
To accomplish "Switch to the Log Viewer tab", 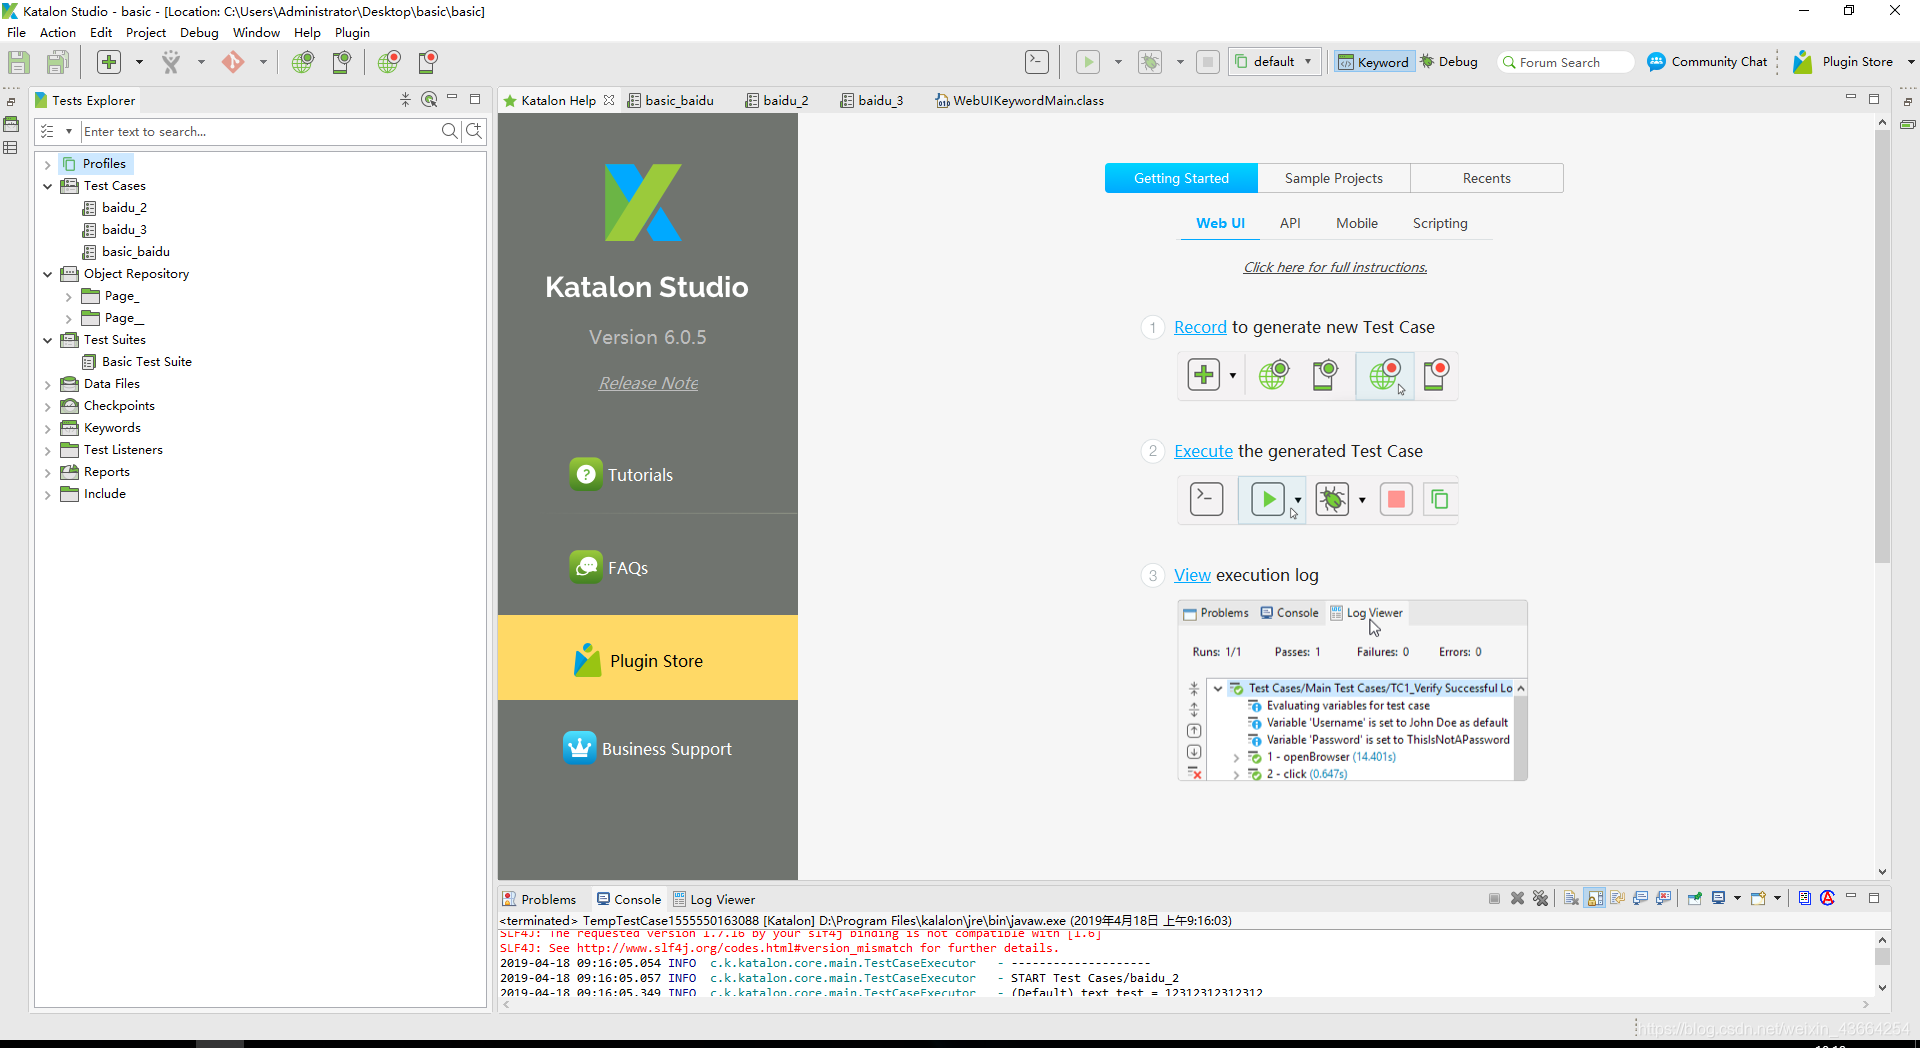I will [x=714, y=899].
